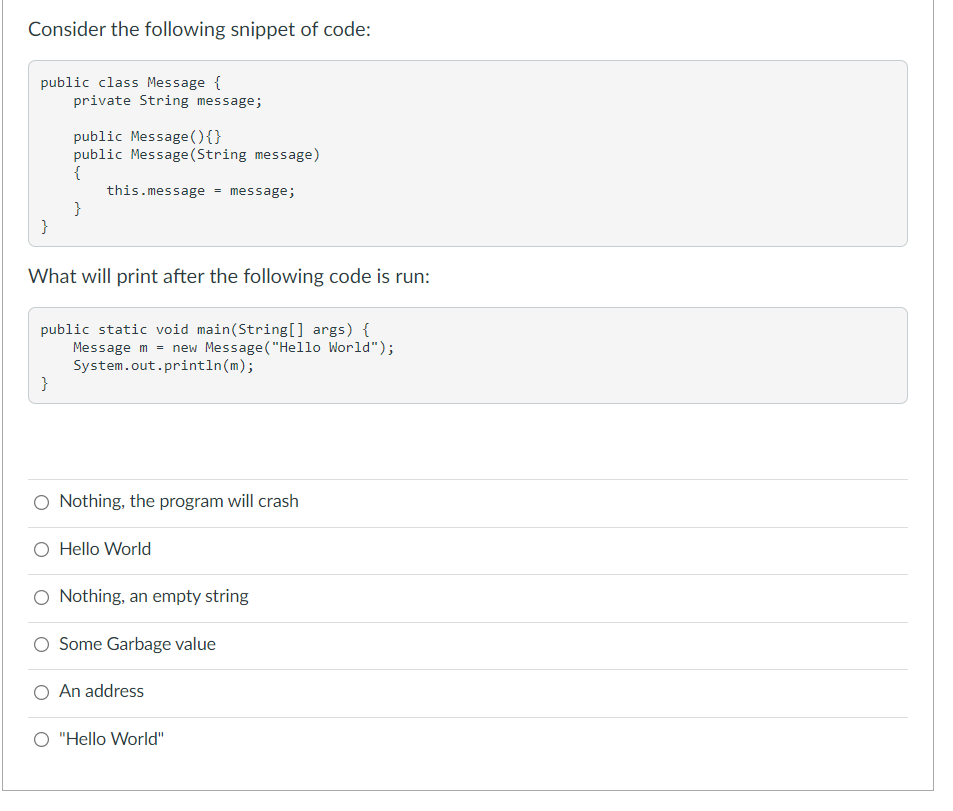
Task: Click the 'public Message(String message)' constructor line
Action: (196, 154)
